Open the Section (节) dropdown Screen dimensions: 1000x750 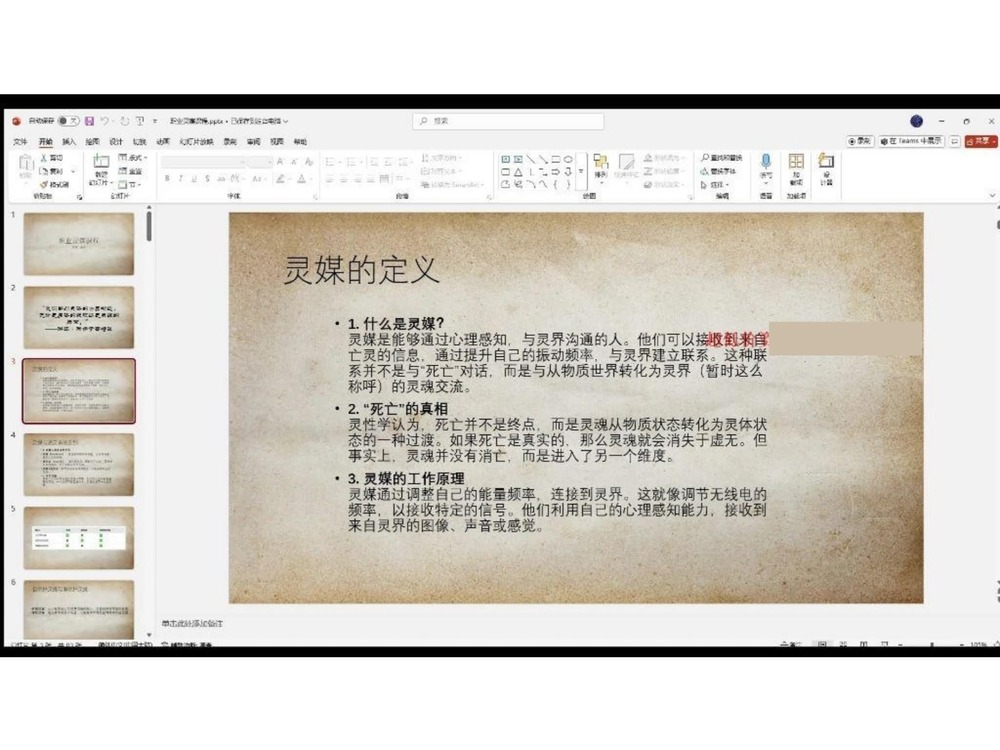click(x=129, y=184)
